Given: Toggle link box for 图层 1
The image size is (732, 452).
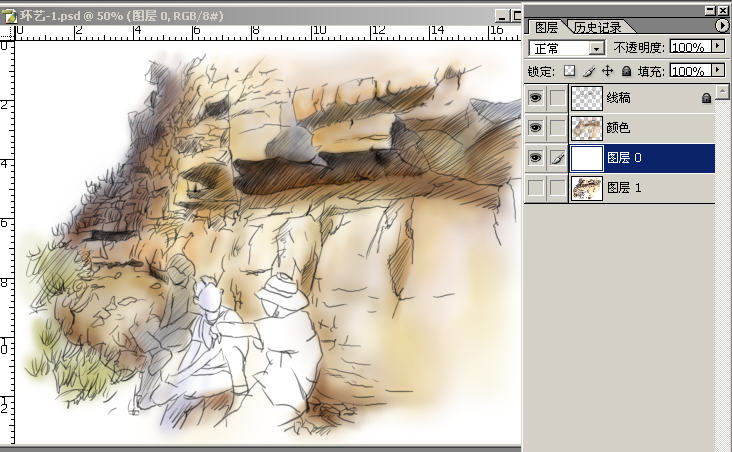Looking at the screenshot, I should coord(557,188).
